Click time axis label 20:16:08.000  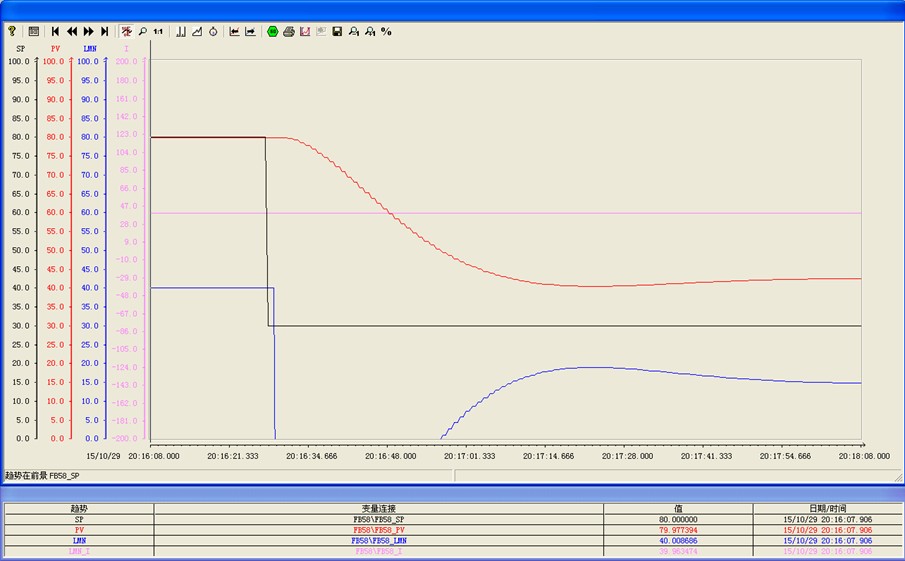[154, 456]
